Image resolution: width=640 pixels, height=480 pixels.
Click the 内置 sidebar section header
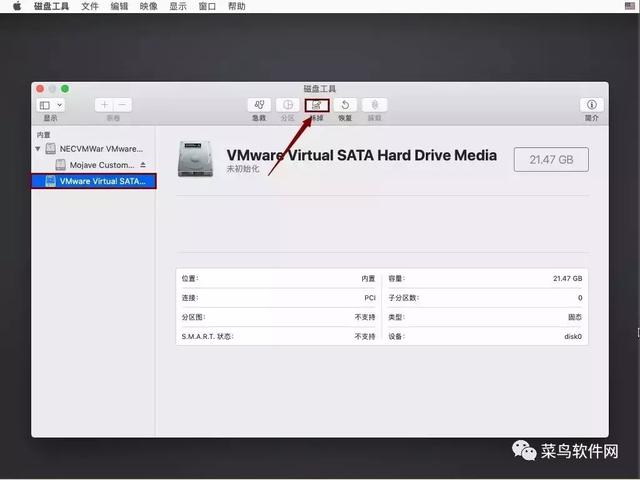(x=44, y=135)
